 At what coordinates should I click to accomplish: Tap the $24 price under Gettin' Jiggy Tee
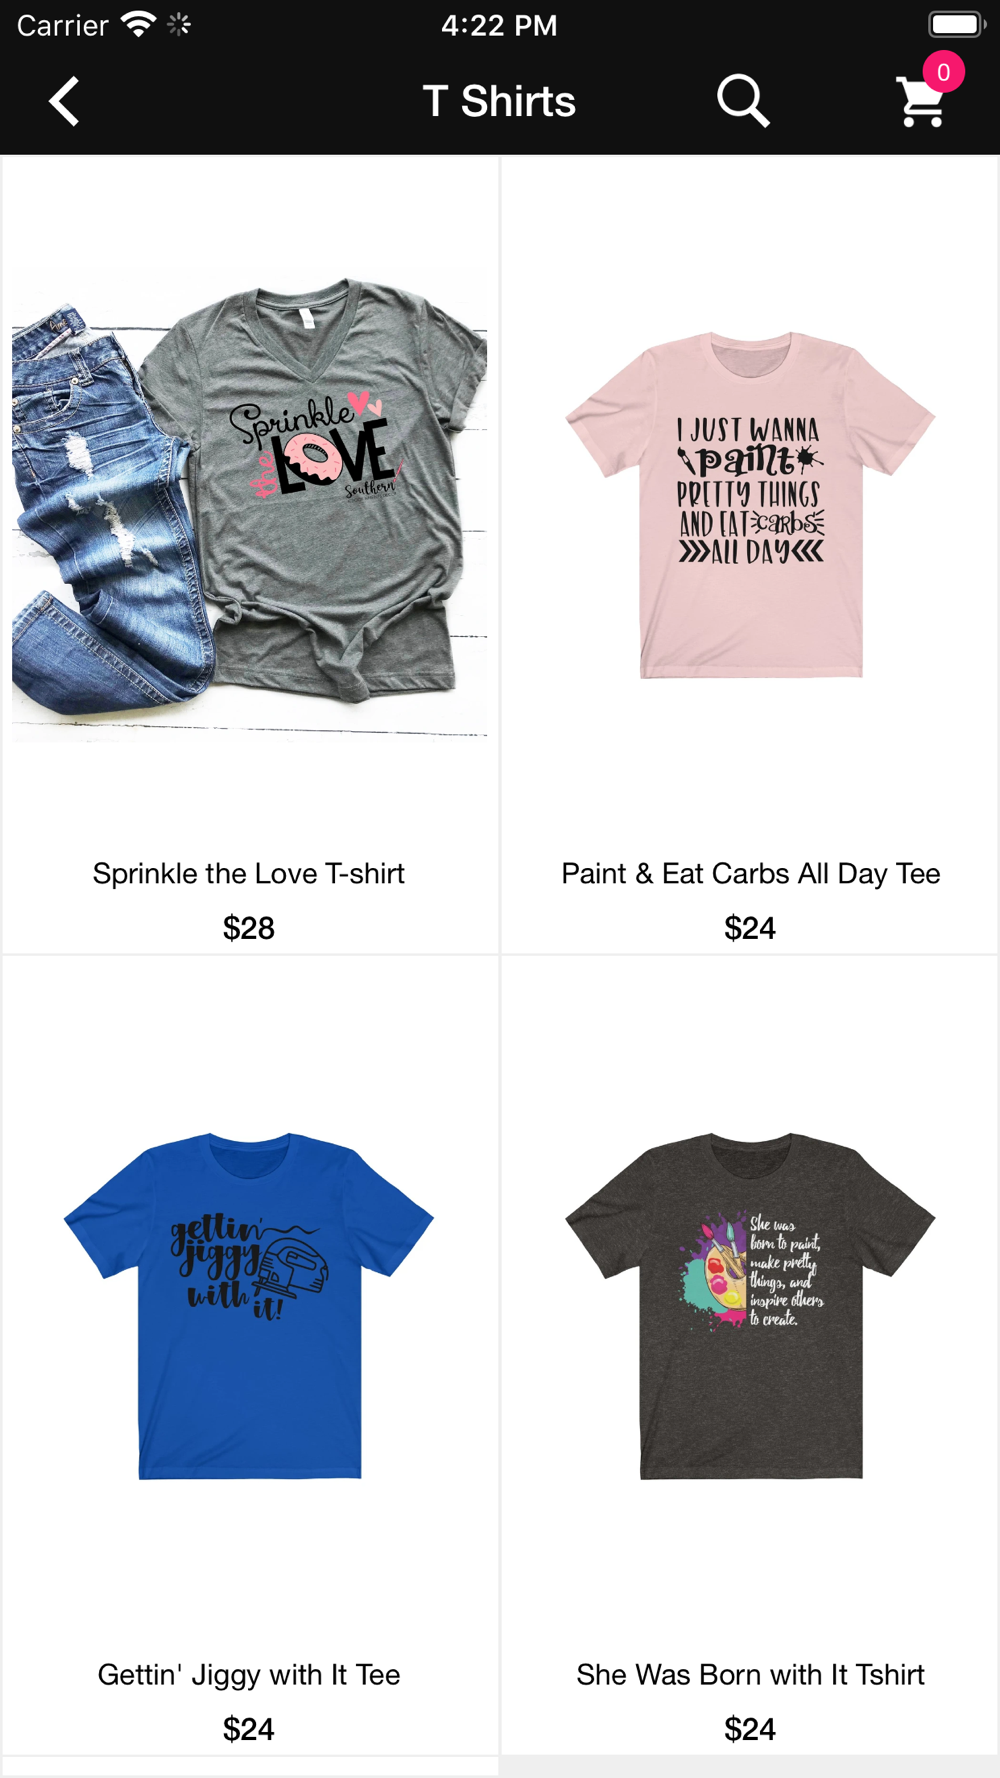249,1729
